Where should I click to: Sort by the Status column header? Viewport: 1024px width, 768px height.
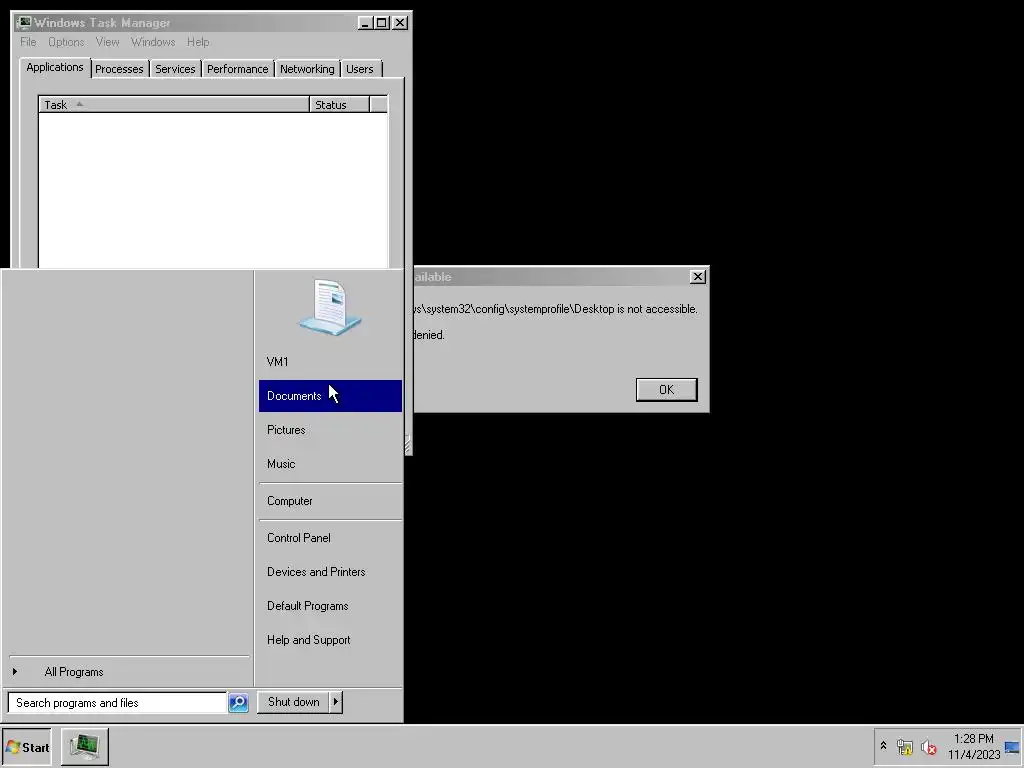click(x=340, y=104)
